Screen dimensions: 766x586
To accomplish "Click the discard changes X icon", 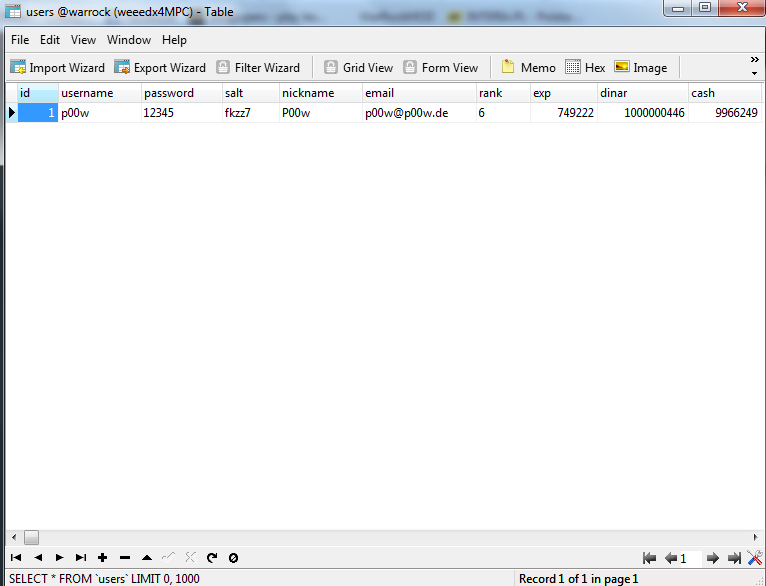I will coord(191,558).
